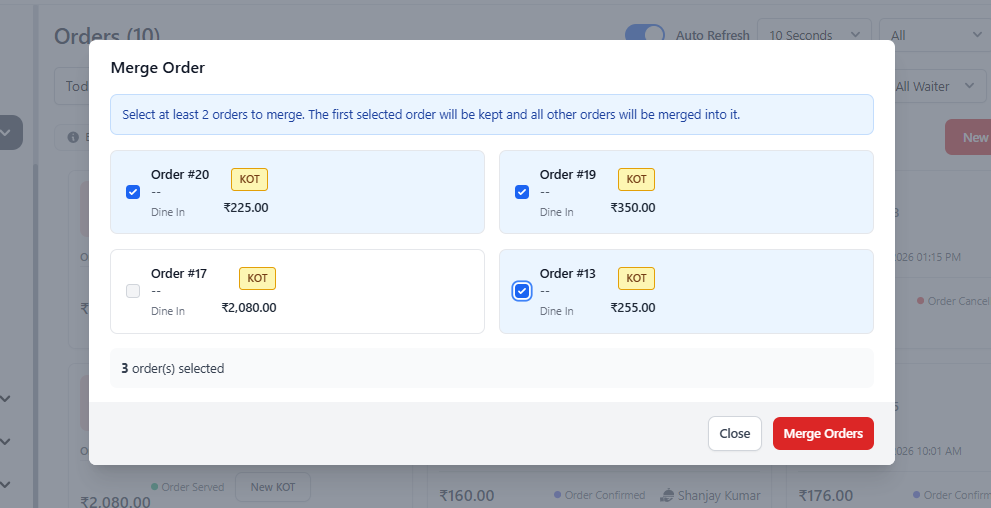Click Order Confirmed status near ₹160.00
991x508 pixels.
point(600,495)
